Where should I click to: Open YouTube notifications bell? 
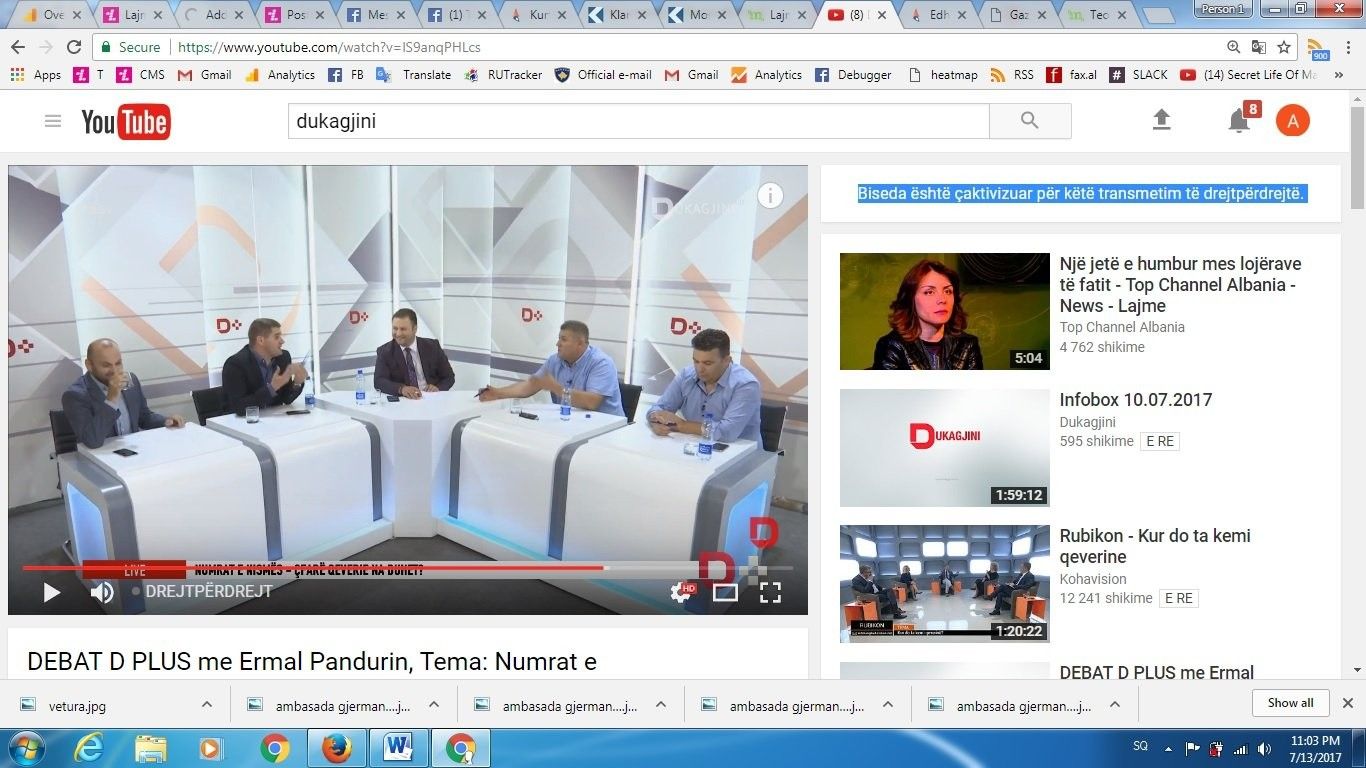click(x=1237, y=118)
